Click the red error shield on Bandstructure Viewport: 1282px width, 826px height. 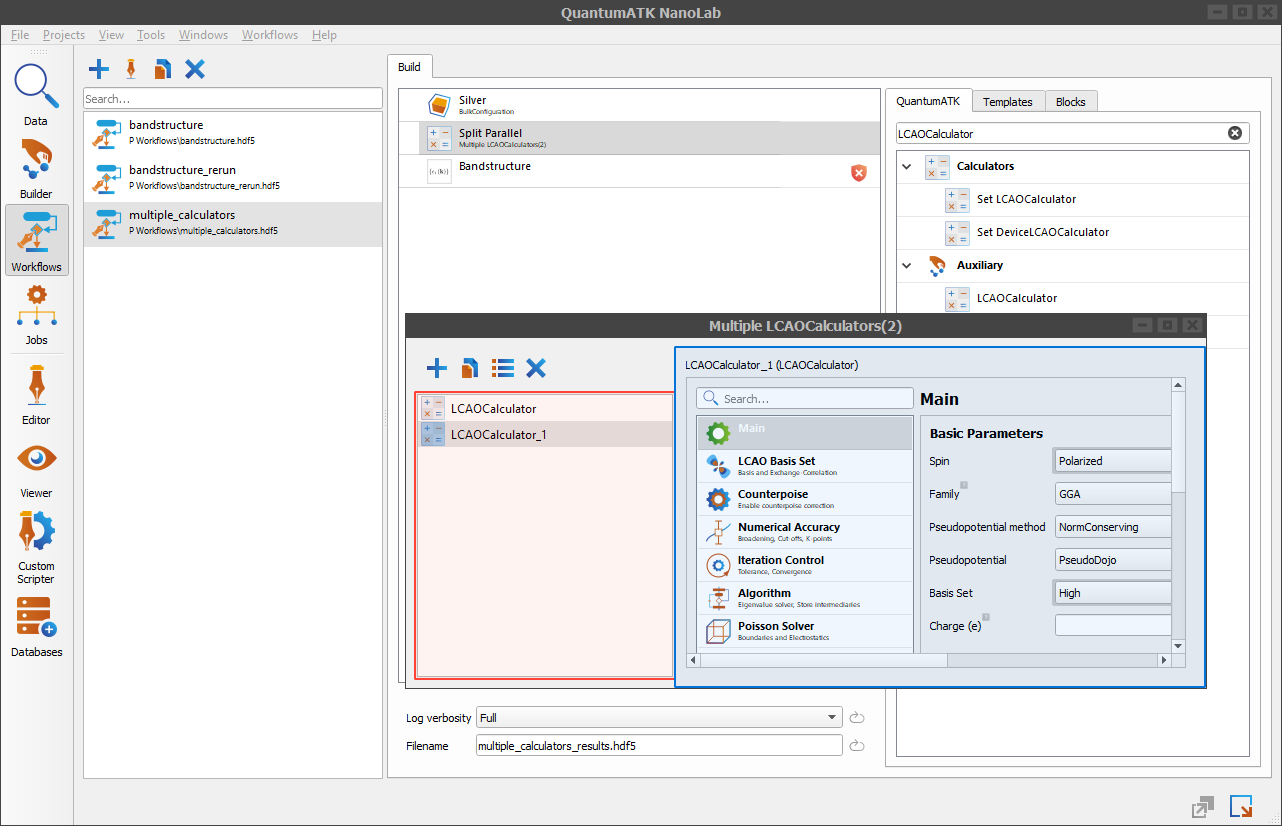(858, 173)
